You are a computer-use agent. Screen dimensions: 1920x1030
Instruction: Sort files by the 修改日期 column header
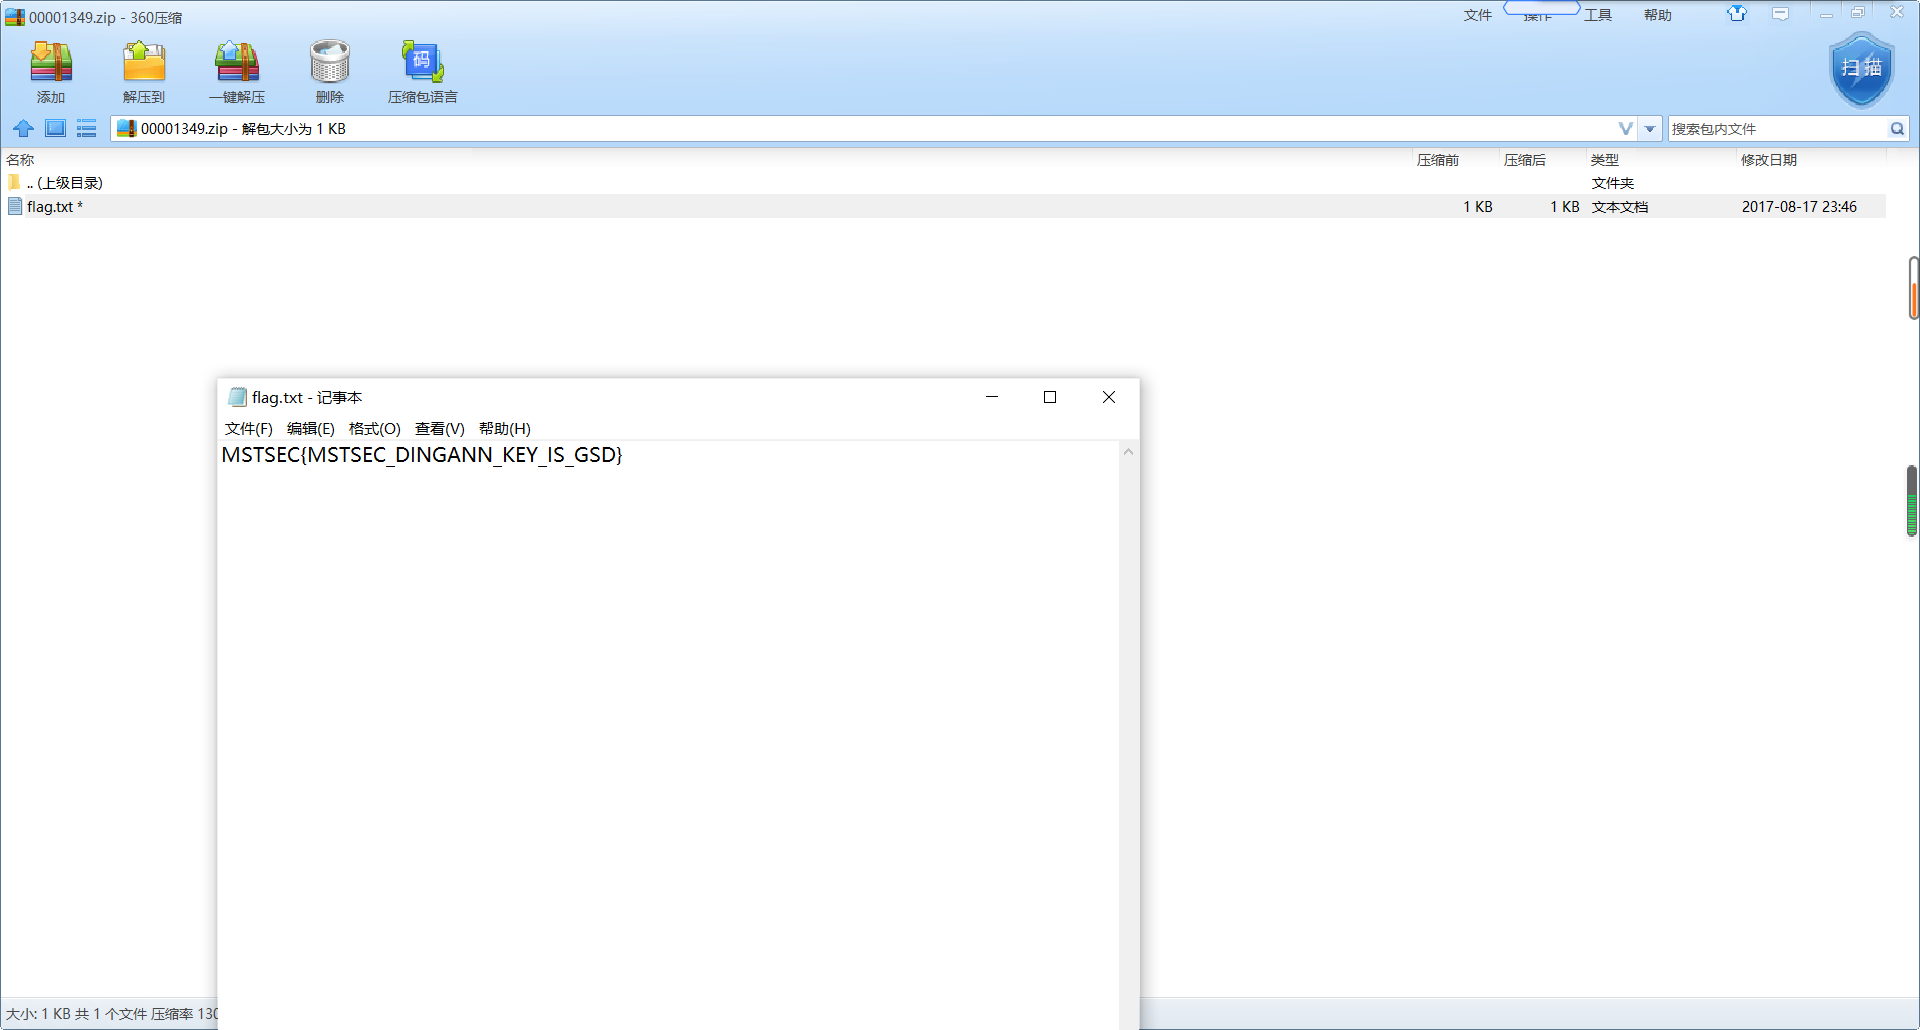(x=1768, y=160)
